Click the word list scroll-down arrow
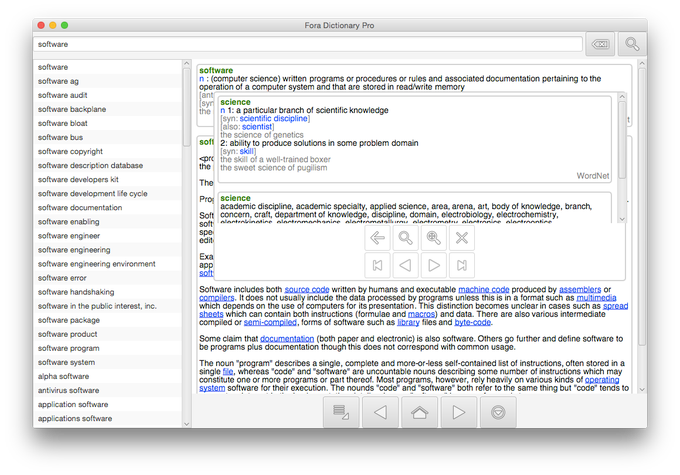Image resolution: width=680 pixels, height=475 pixels. (x=187, y=424)
